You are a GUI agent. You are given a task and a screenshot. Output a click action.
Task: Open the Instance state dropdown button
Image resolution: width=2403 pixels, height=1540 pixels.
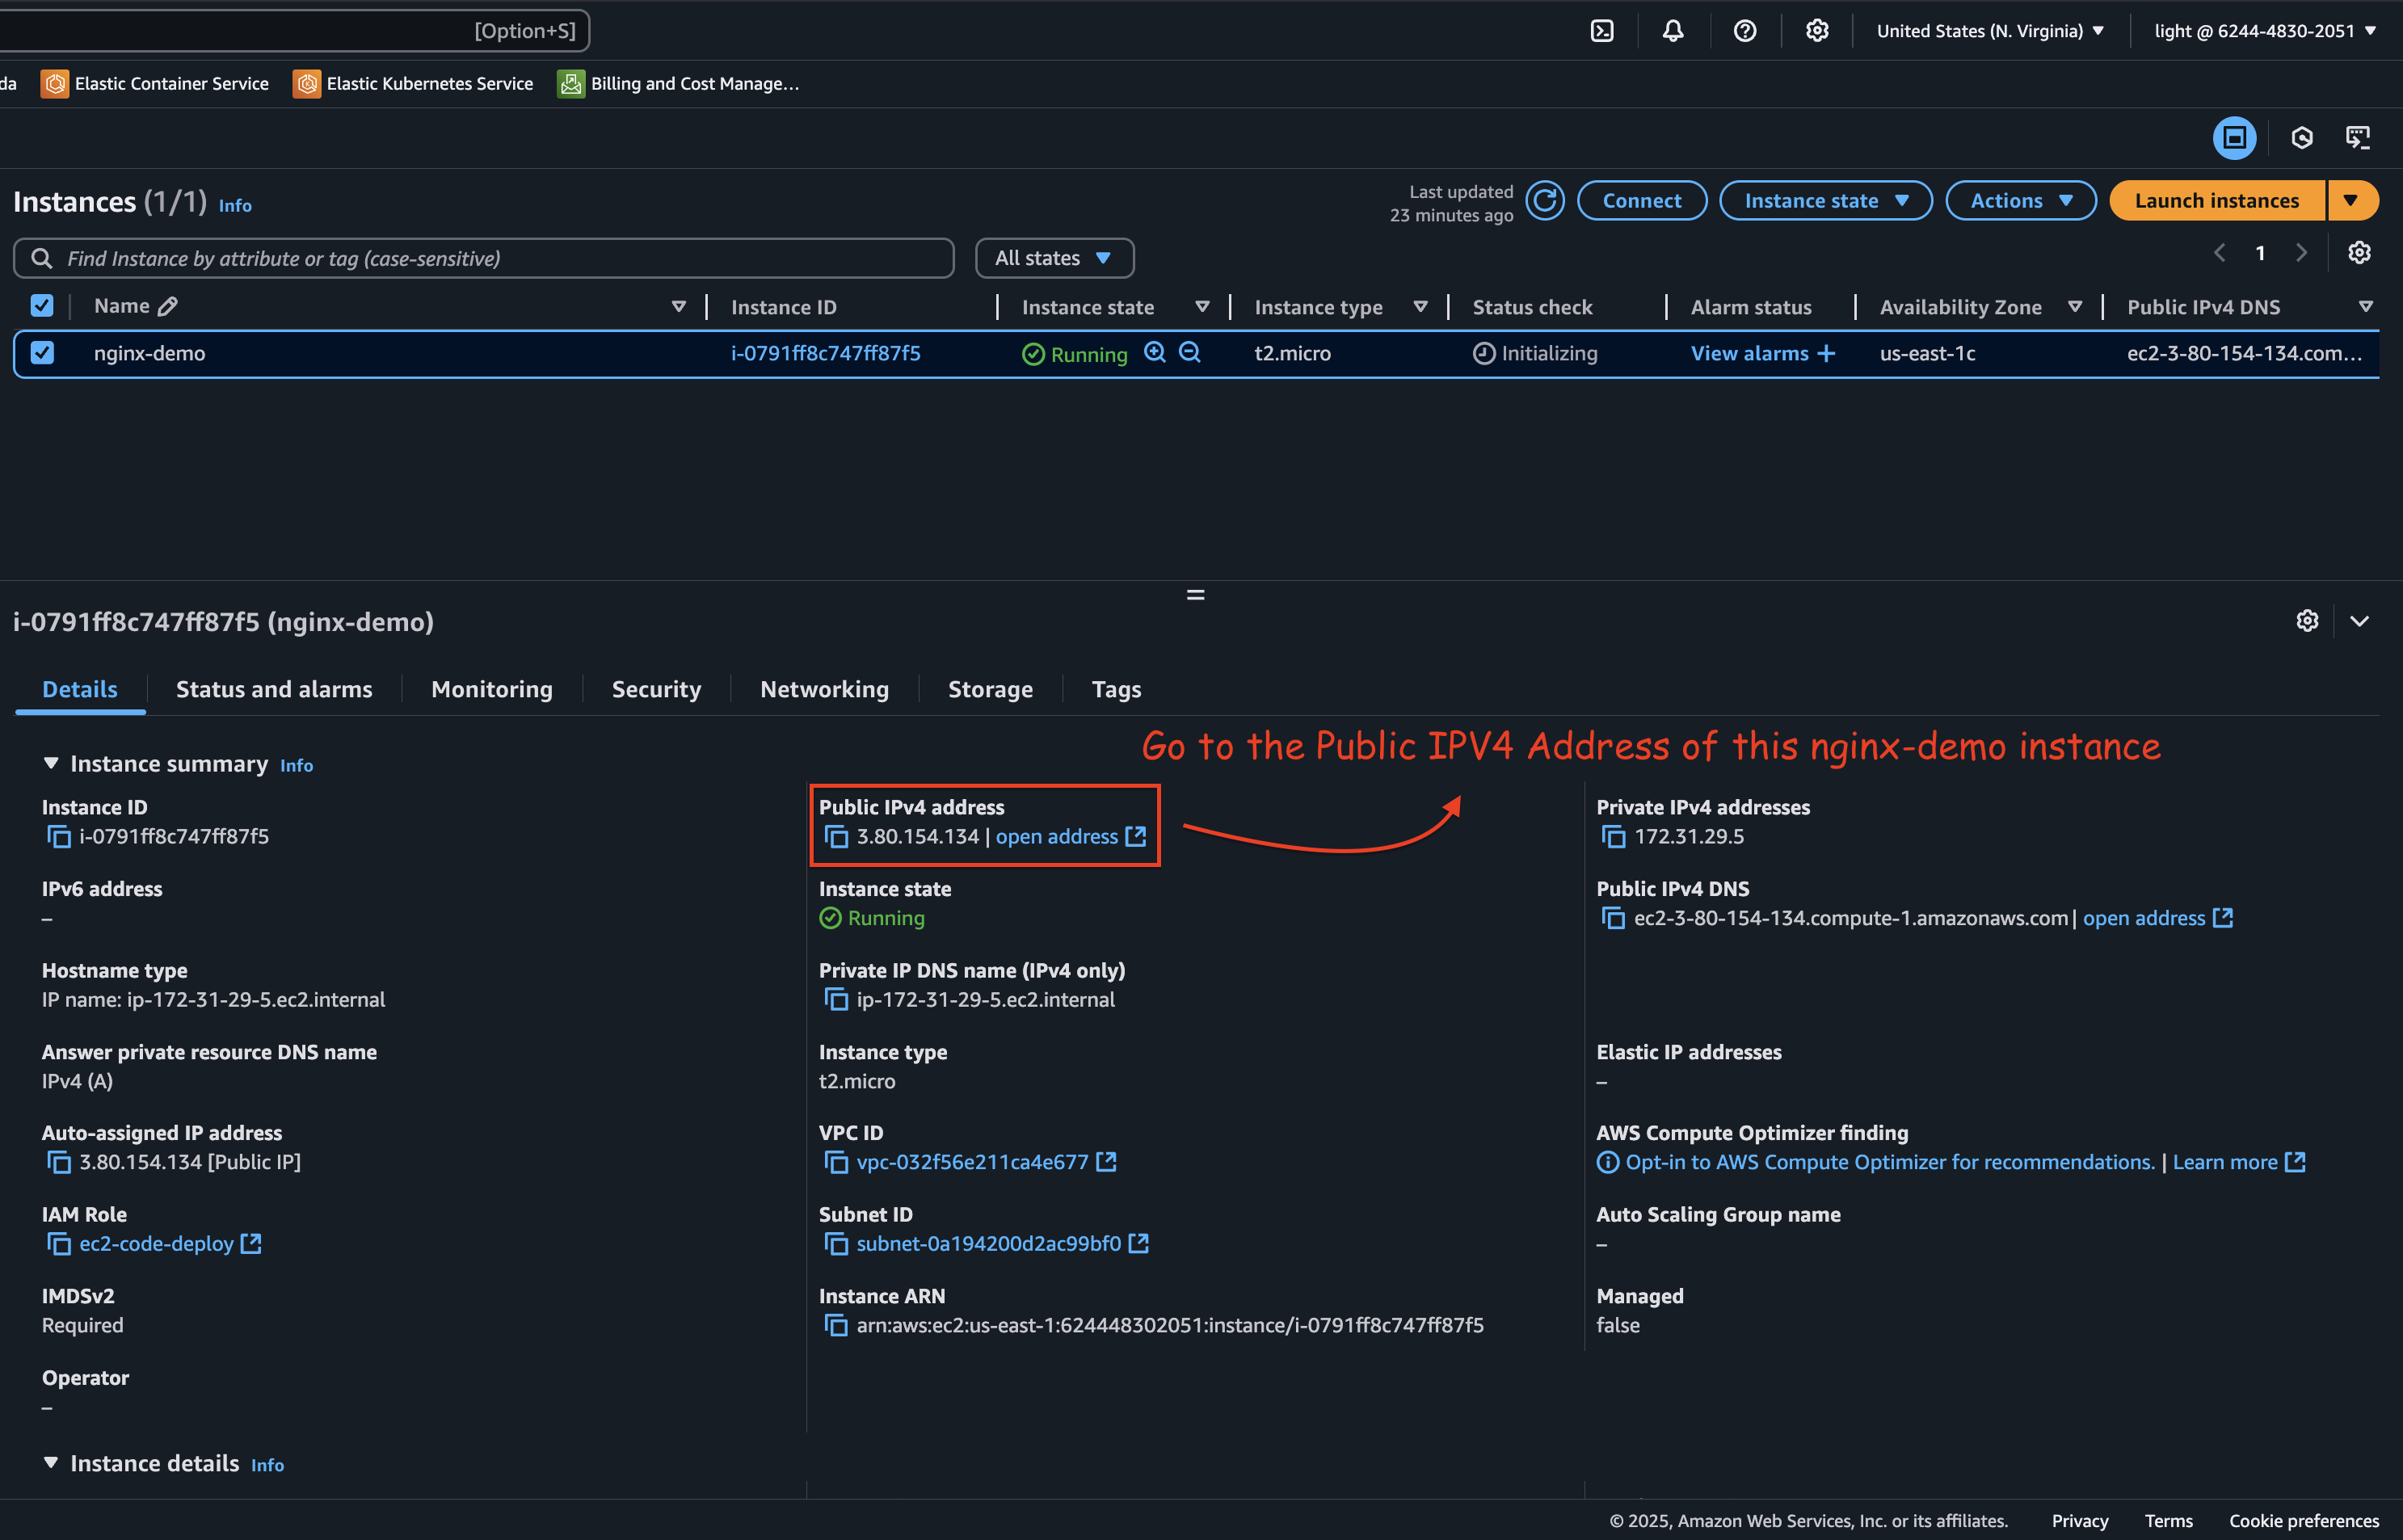[1825, 201]
